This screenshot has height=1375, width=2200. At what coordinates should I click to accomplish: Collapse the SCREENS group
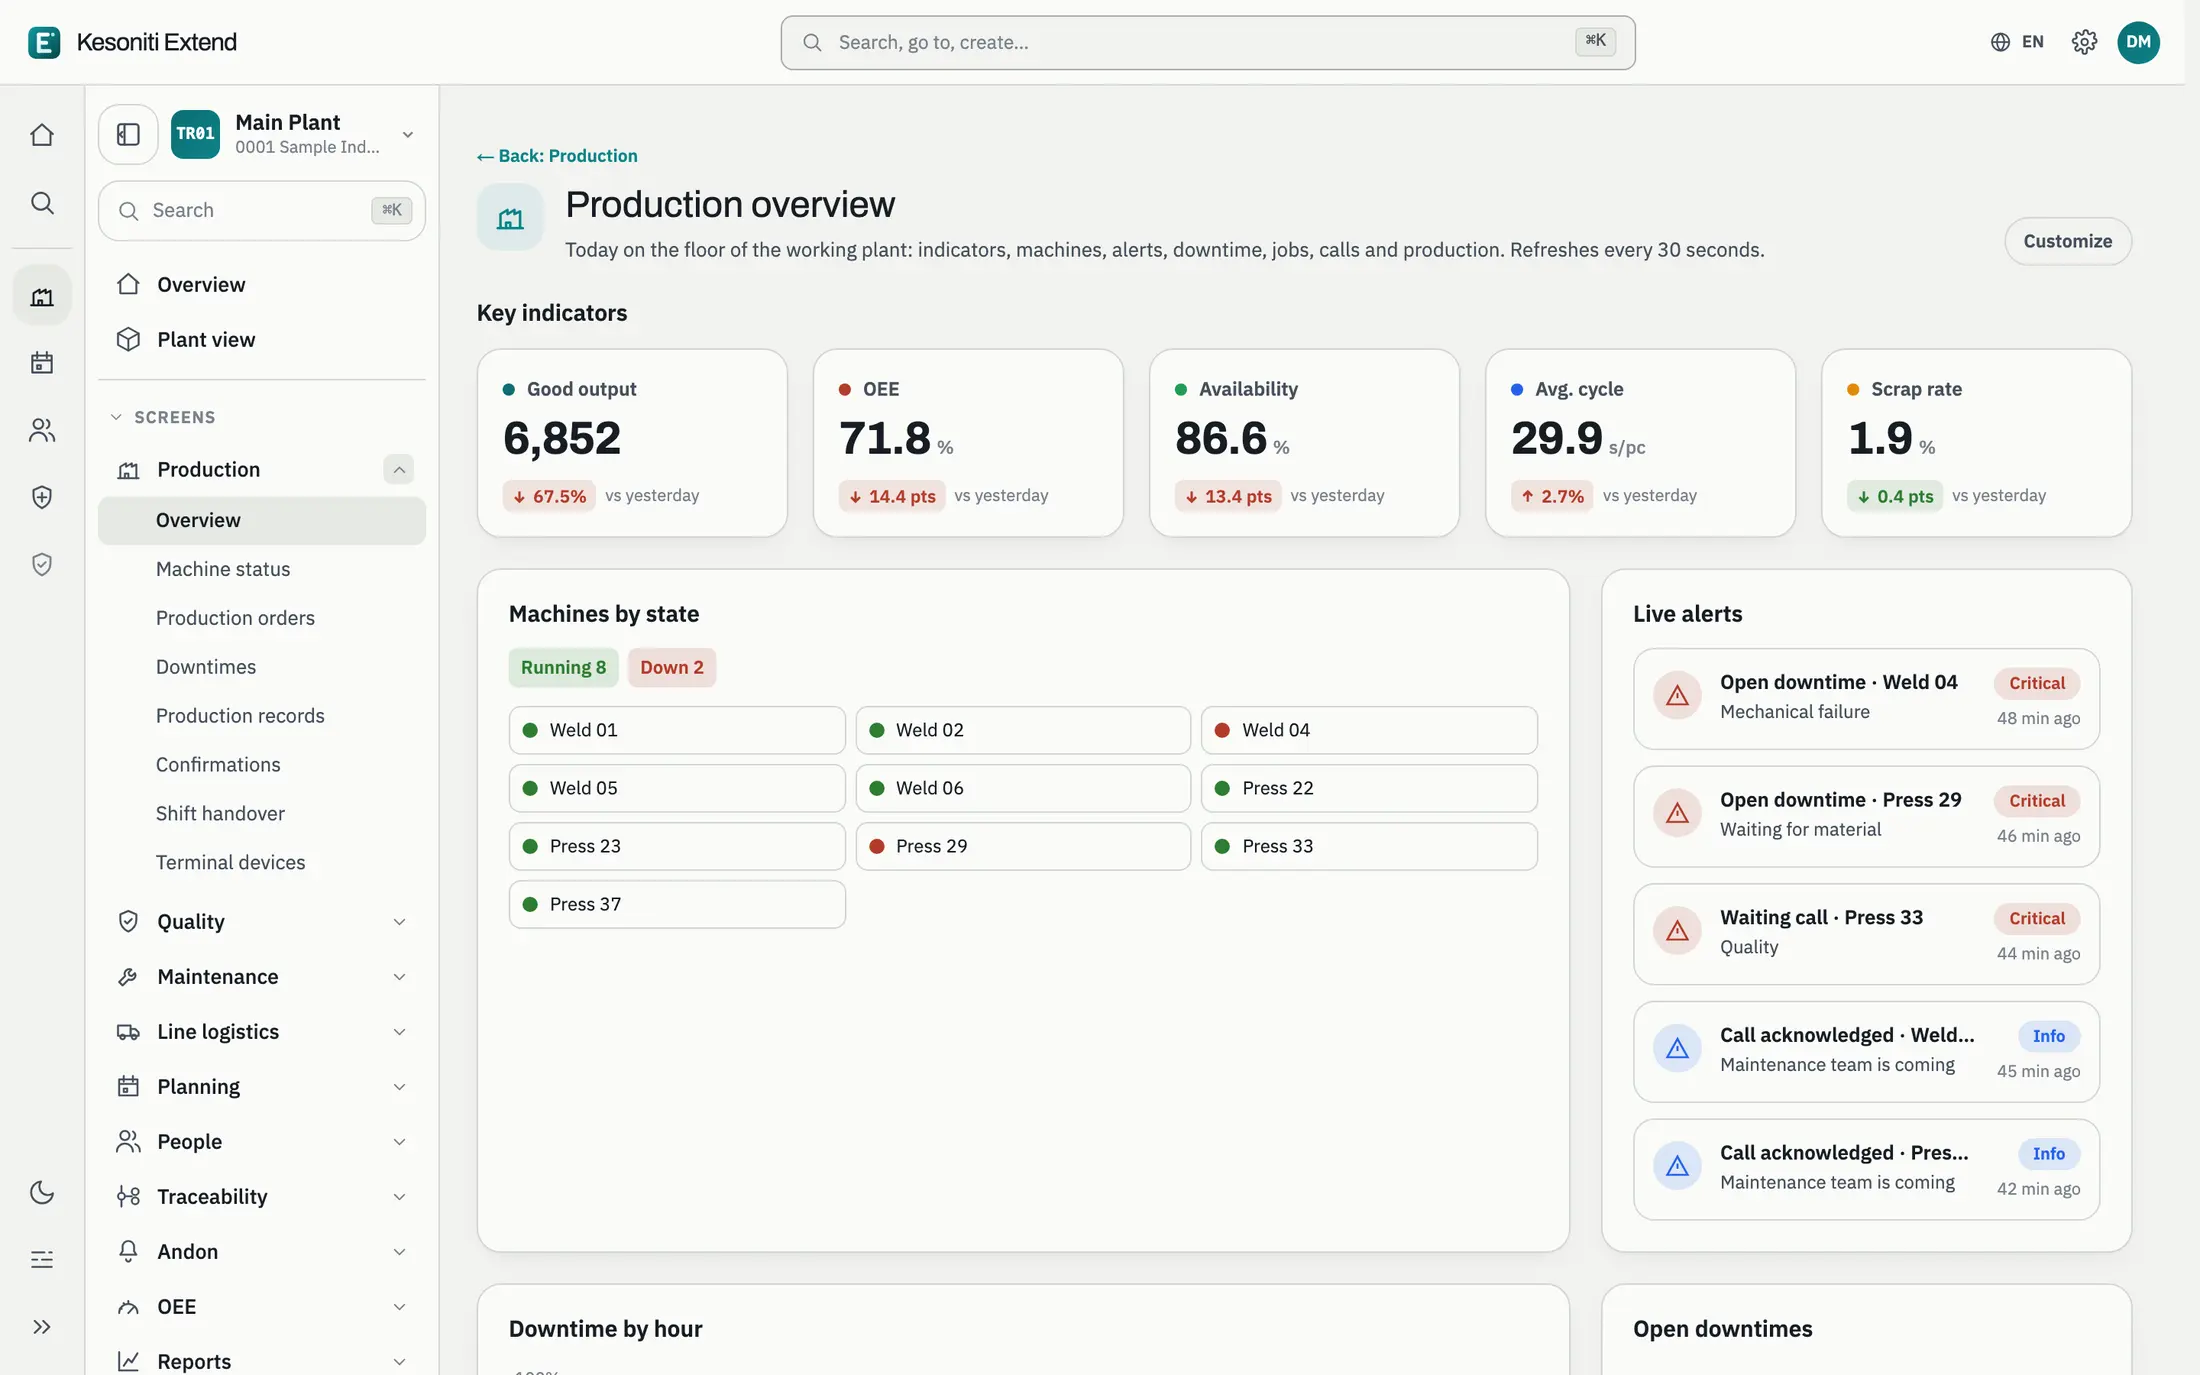pos(163,417)
